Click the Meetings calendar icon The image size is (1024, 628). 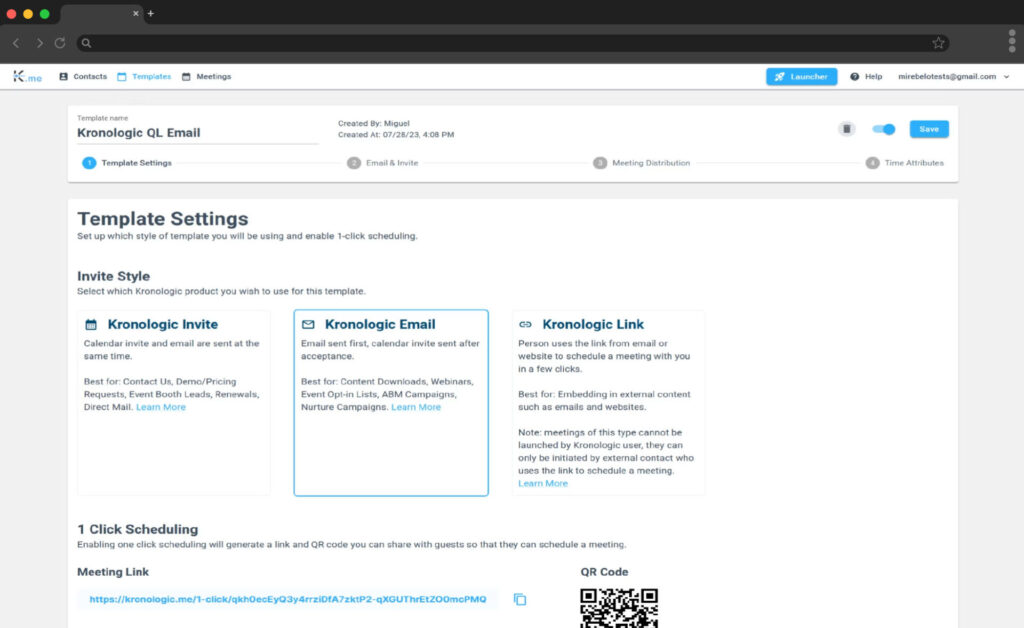pyautogui.click(x=186, y=76)
